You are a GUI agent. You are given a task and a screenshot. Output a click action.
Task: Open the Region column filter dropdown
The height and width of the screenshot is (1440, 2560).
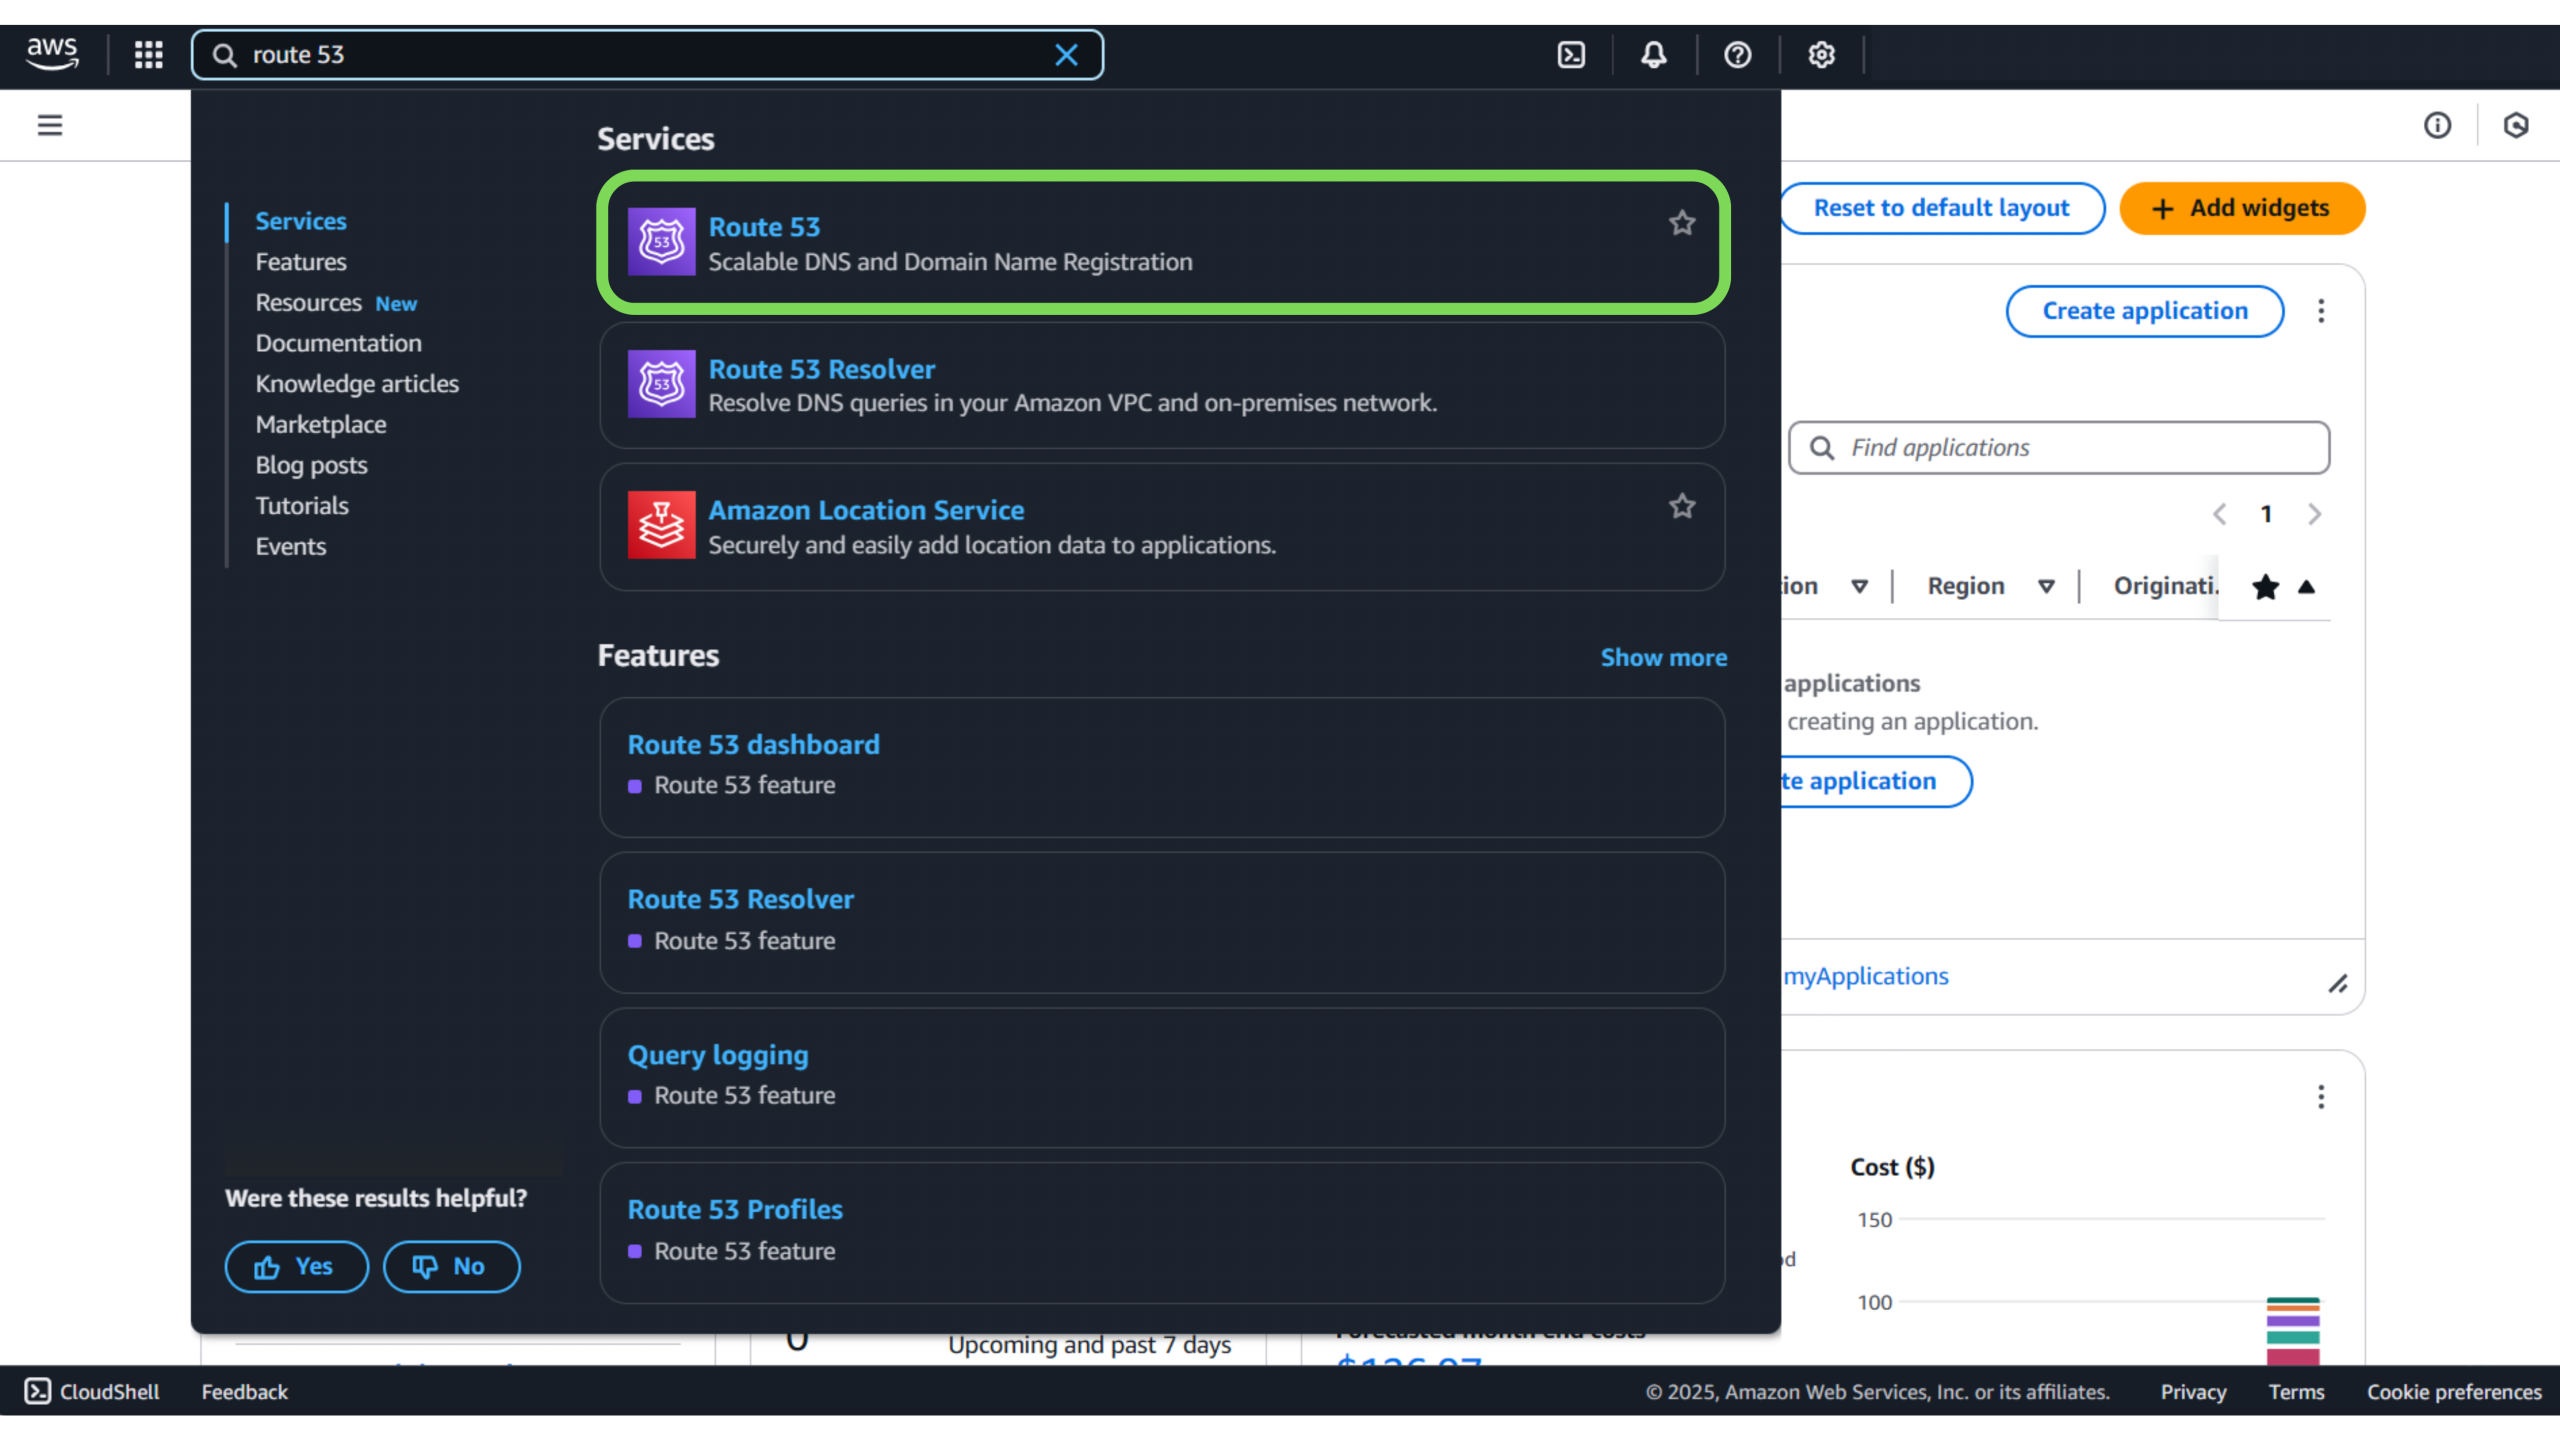[x=2046, y=587]
